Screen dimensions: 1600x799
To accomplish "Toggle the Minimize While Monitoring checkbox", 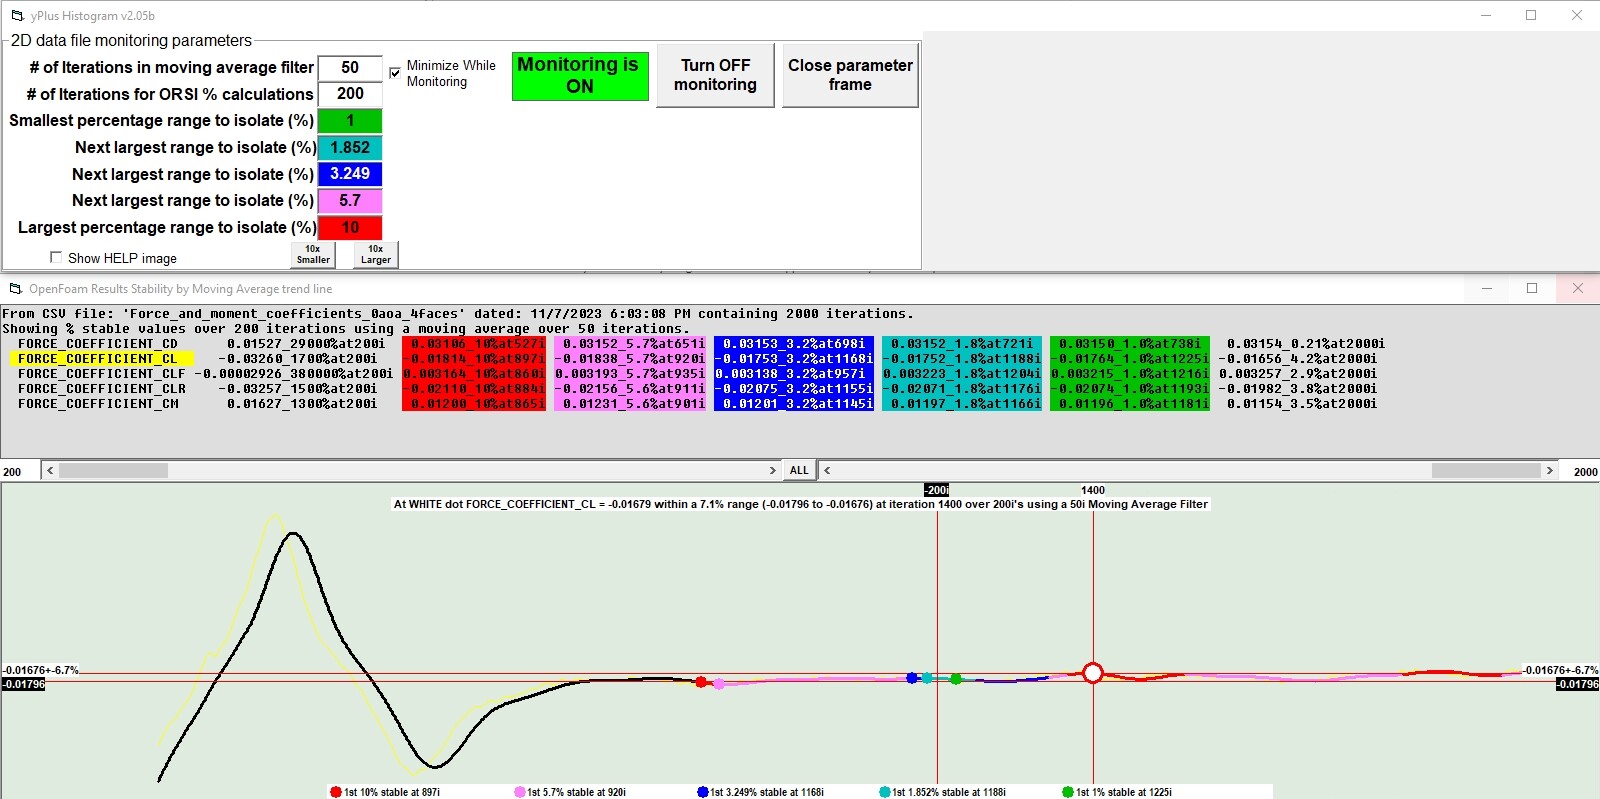I will 395,73.
